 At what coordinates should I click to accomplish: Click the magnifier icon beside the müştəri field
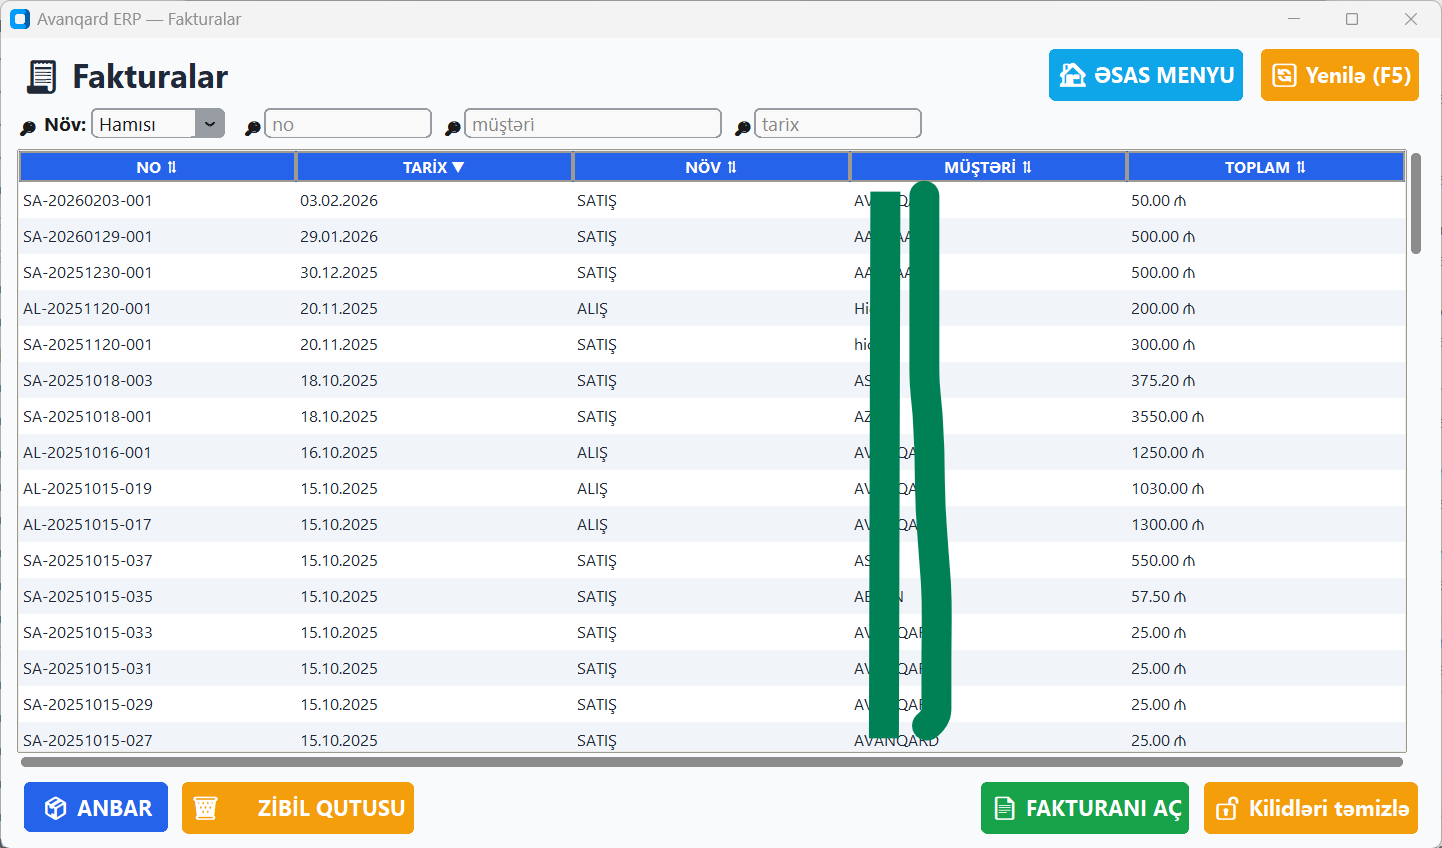coord(453,127)
